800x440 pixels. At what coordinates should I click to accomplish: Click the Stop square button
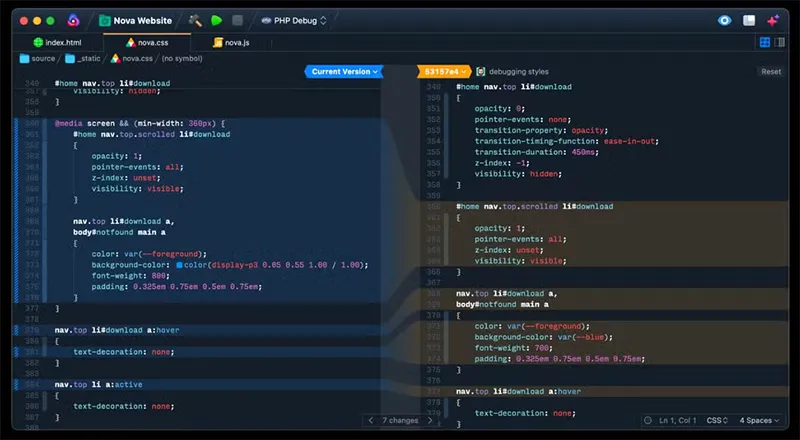[237, 20]
